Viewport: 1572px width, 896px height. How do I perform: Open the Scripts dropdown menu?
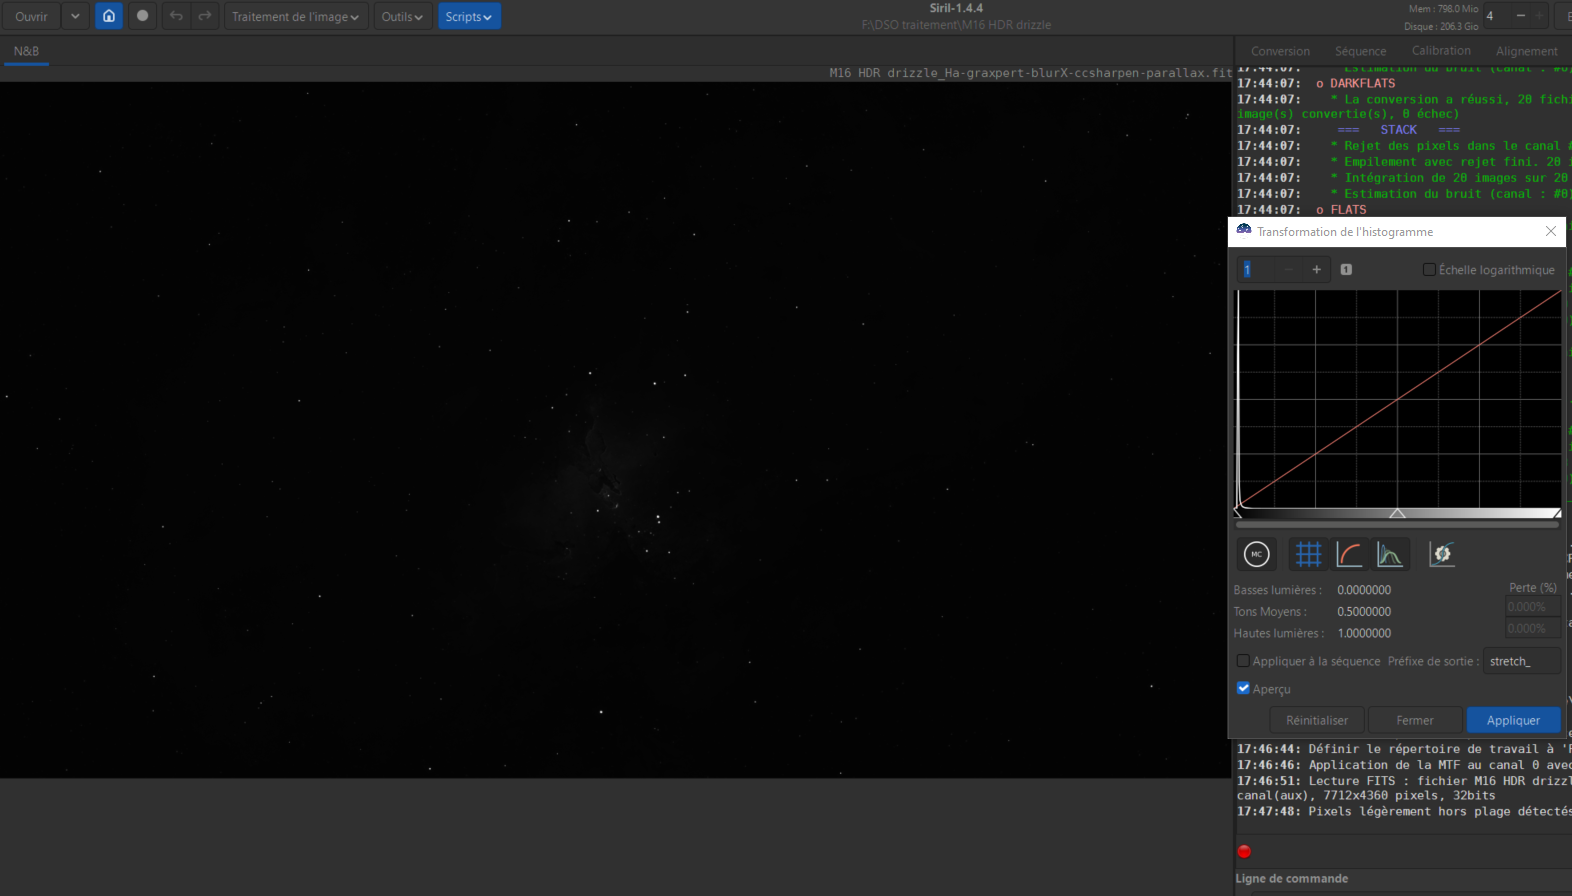(469, 16)
